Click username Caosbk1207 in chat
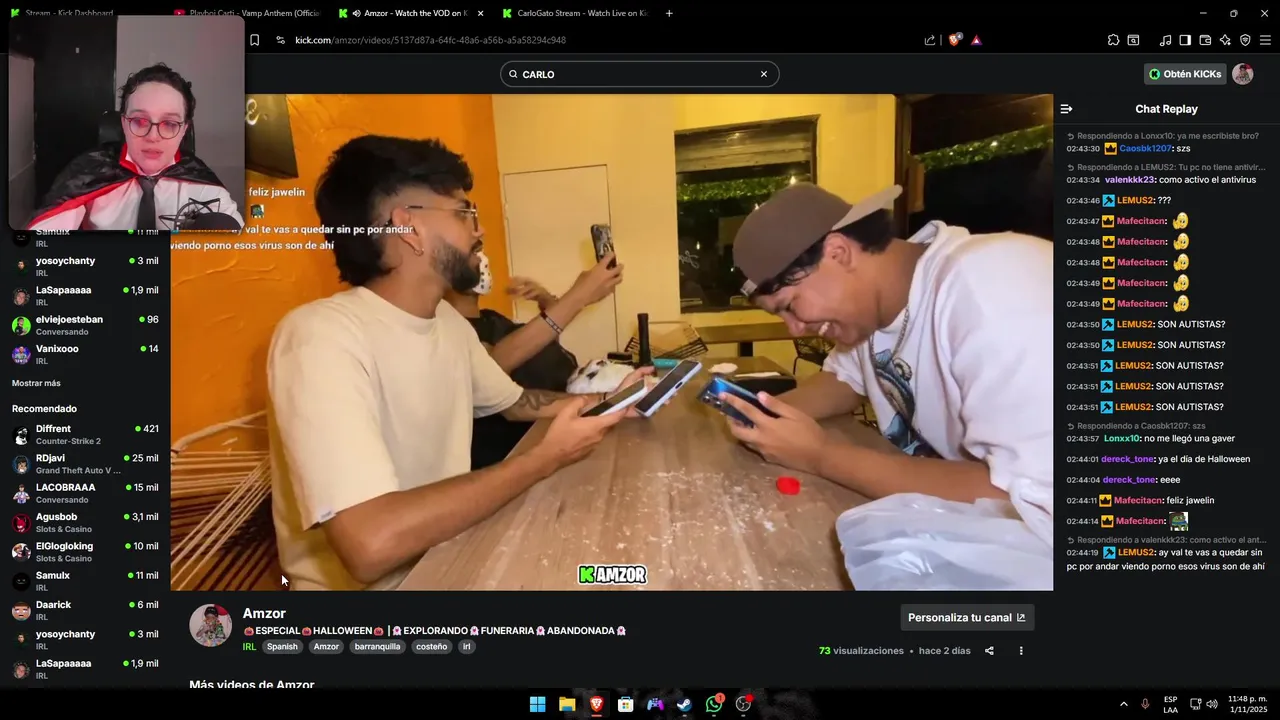 coord(1146,148)
